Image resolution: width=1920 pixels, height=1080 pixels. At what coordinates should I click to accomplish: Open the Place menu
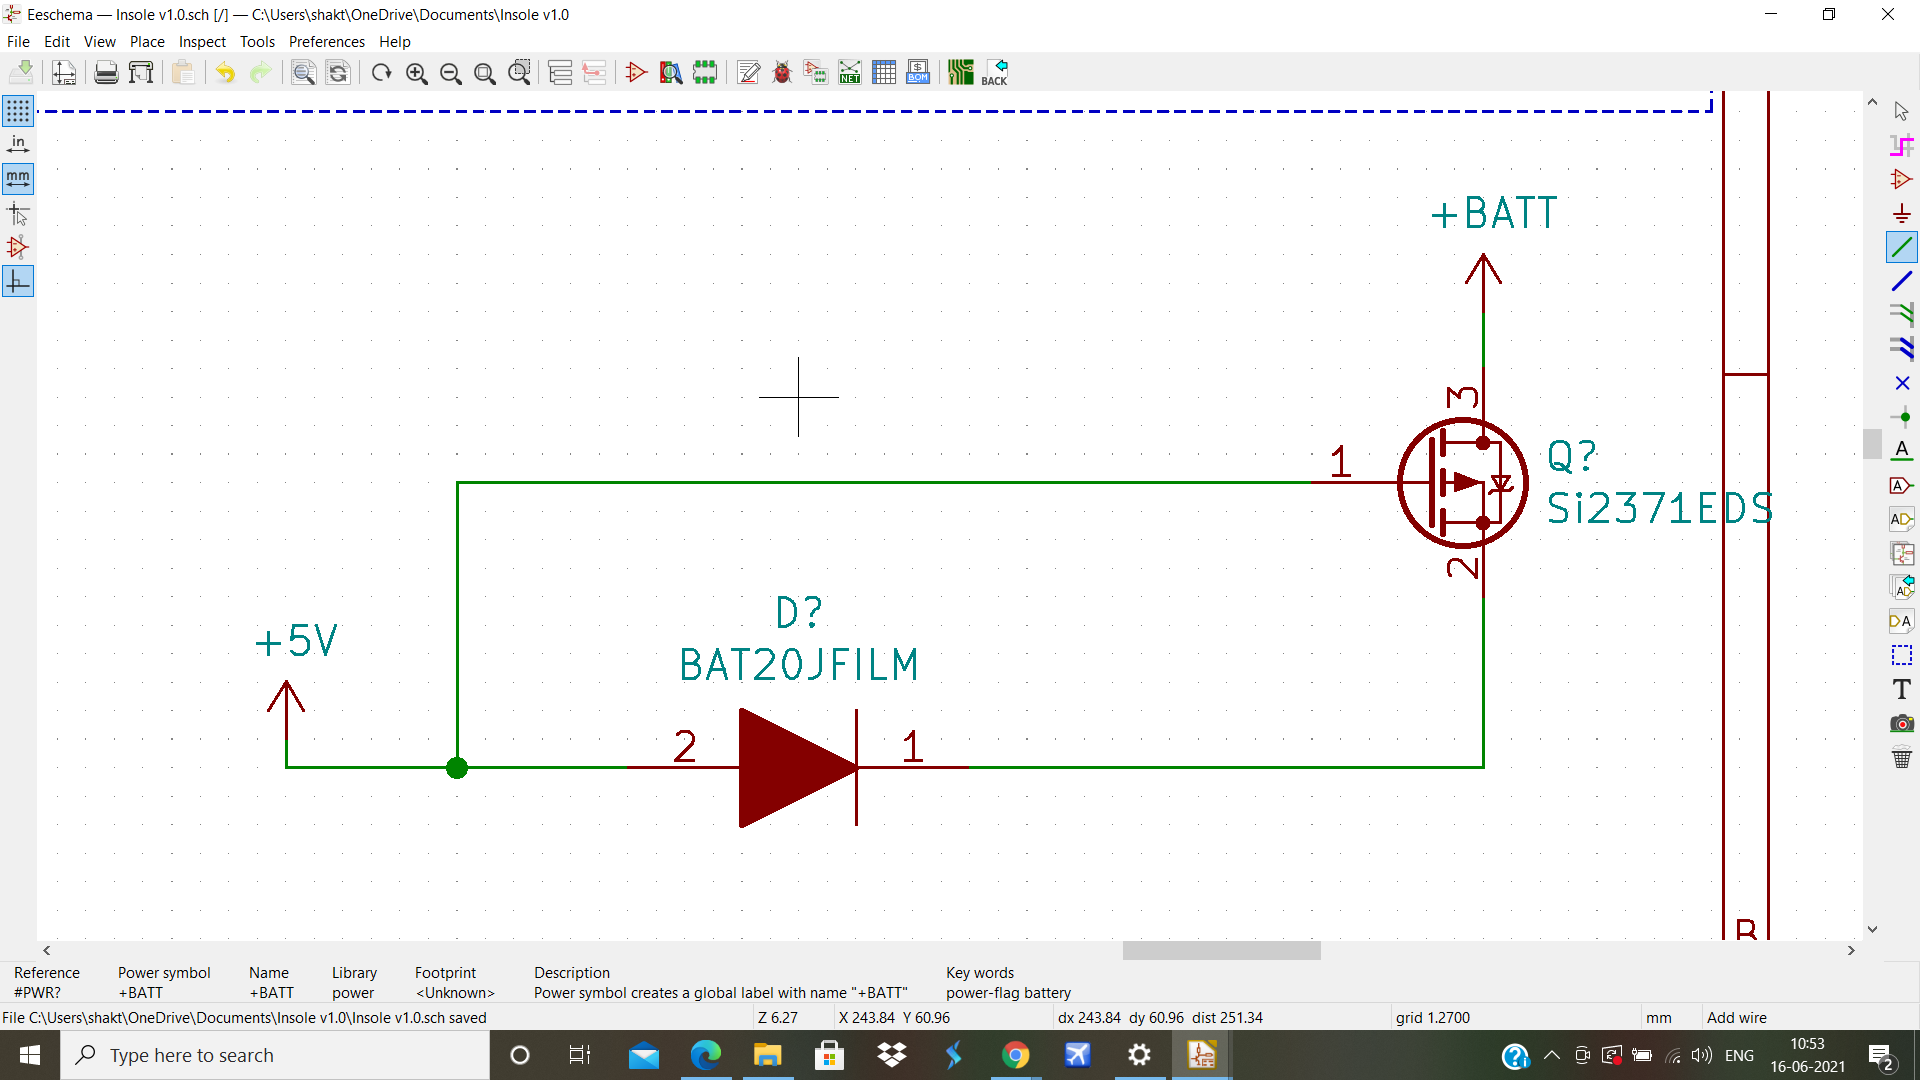(x=147, y=42)
